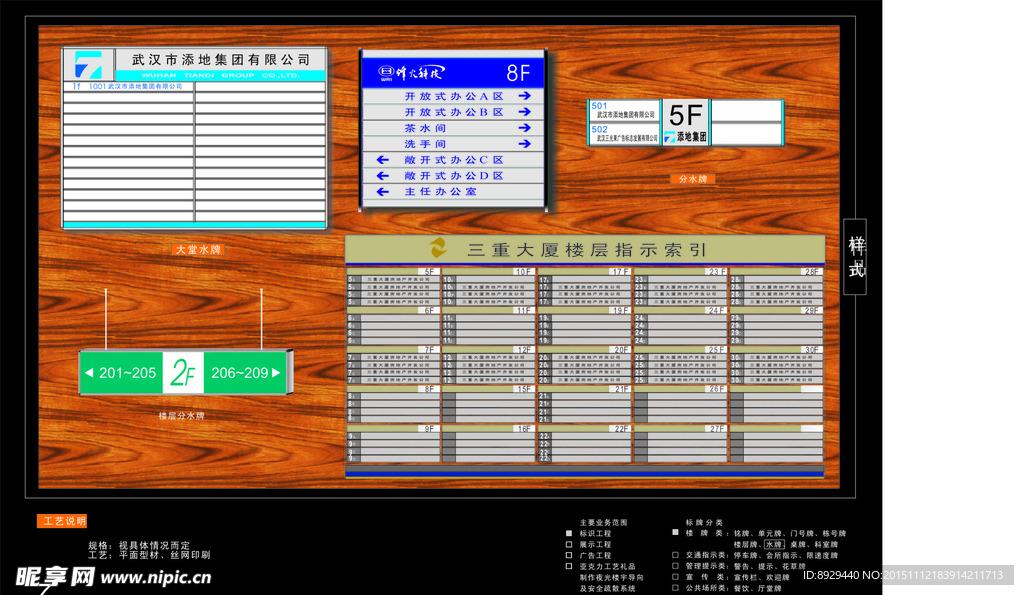The width and height of the screenshot is (1024, 595).
Task: Click the Tiandi Group logo on lobby sign
Action: 88,65
